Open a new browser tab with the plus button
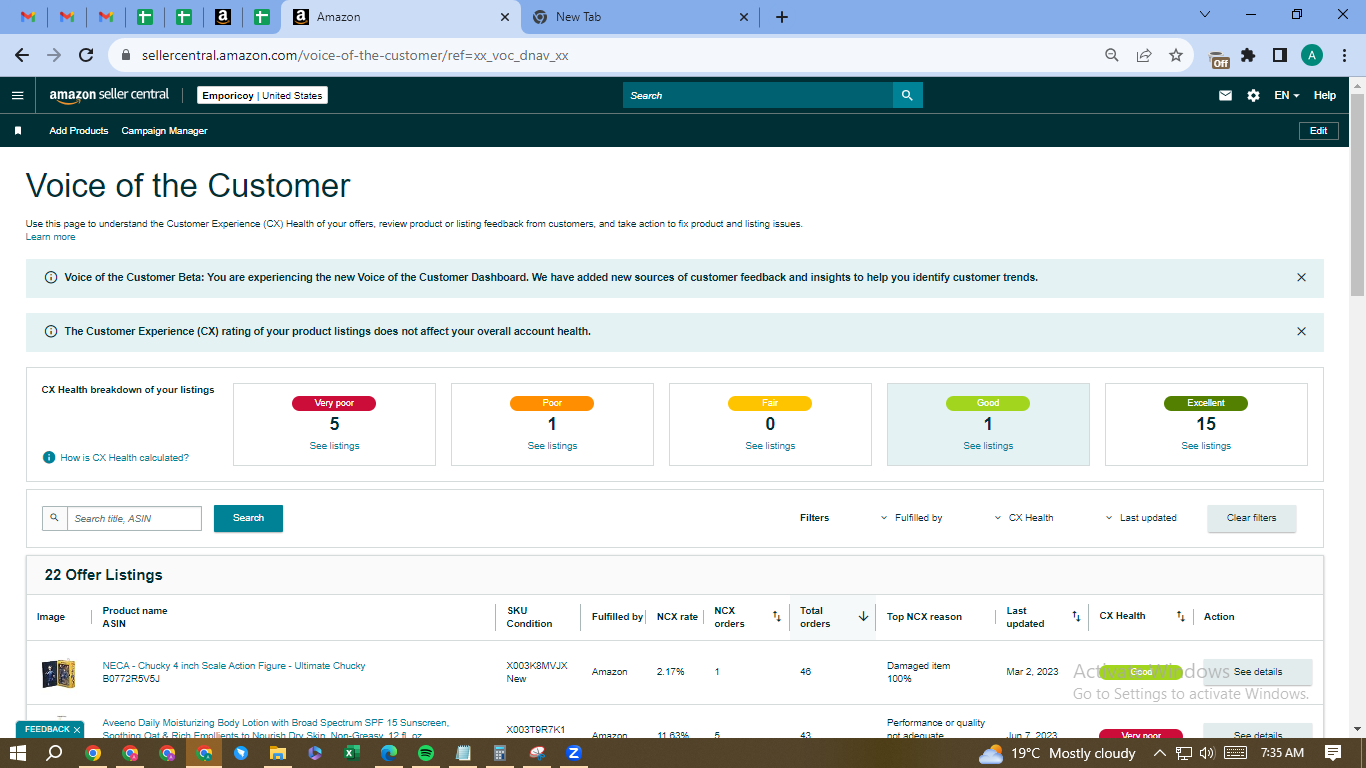 click(x=782, y=17)
